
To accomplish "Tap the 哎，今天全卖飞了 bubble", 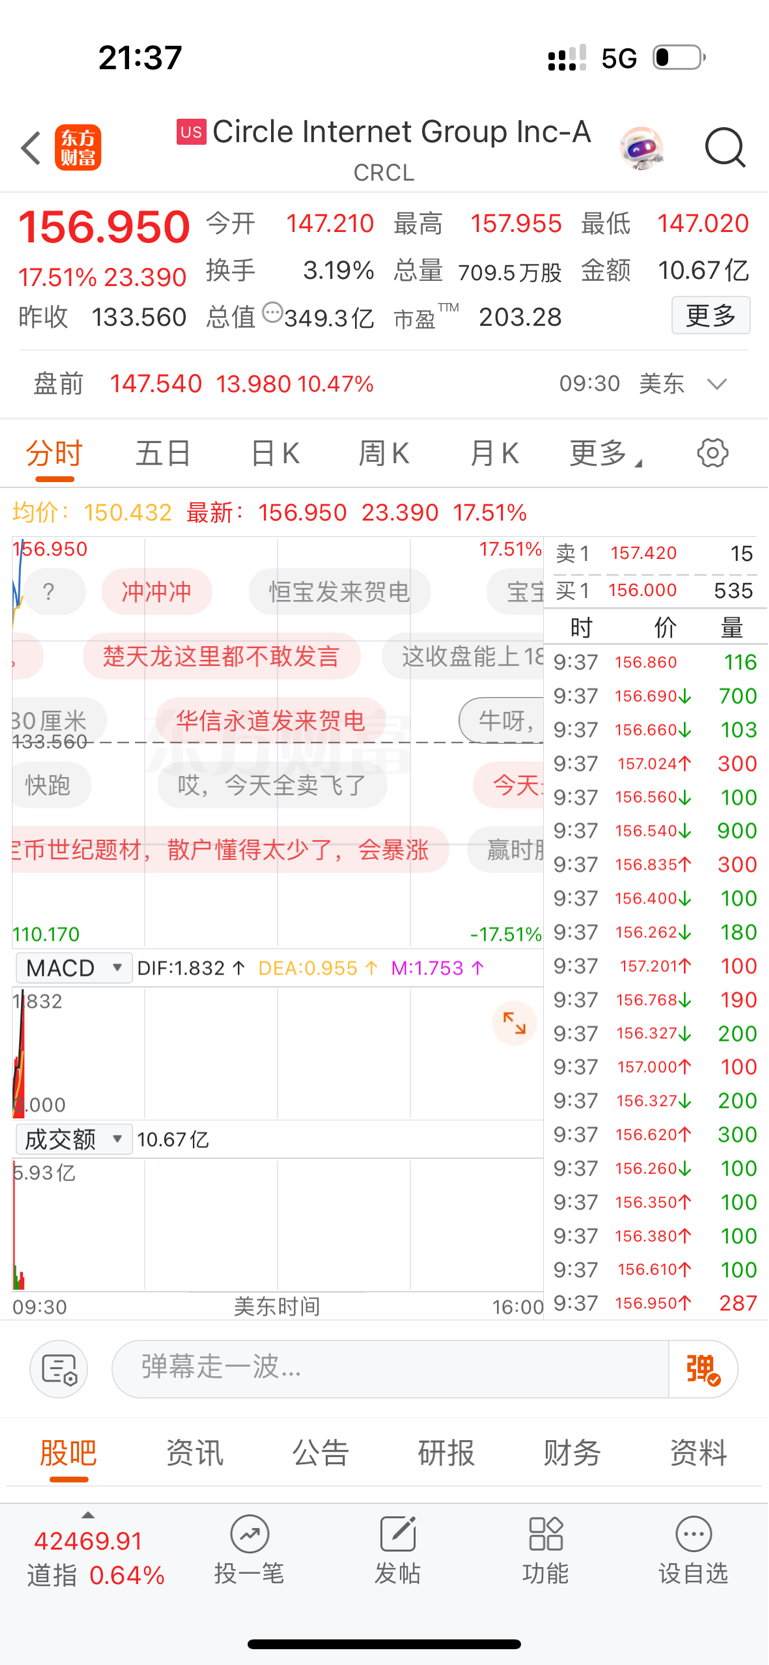I will tap(272, 785).
